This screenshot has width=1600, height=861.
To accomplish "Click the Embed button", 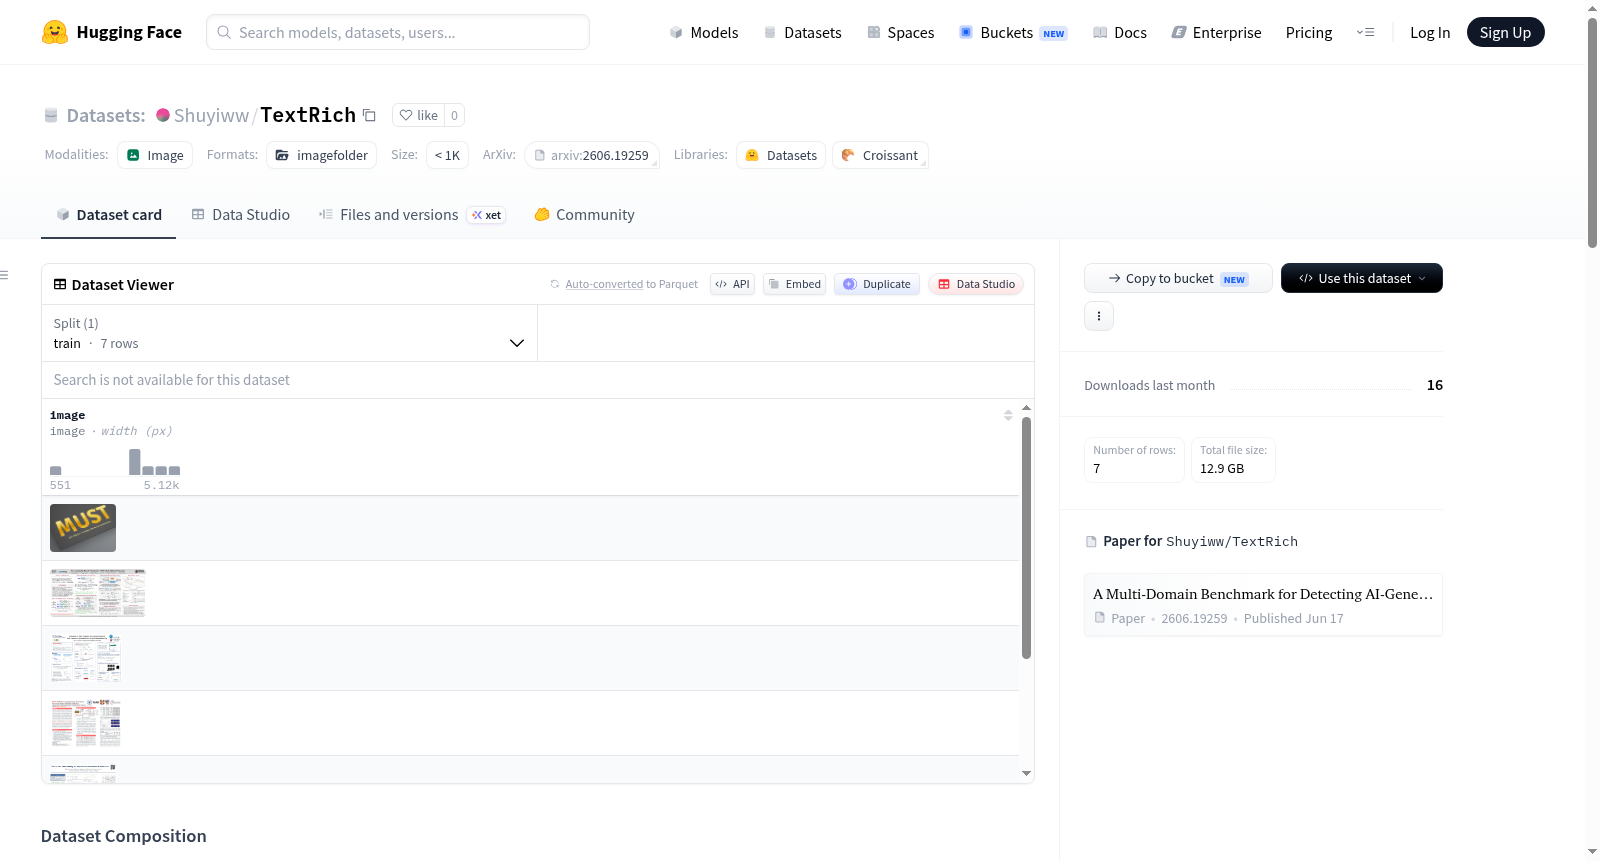I will [794, 284].
